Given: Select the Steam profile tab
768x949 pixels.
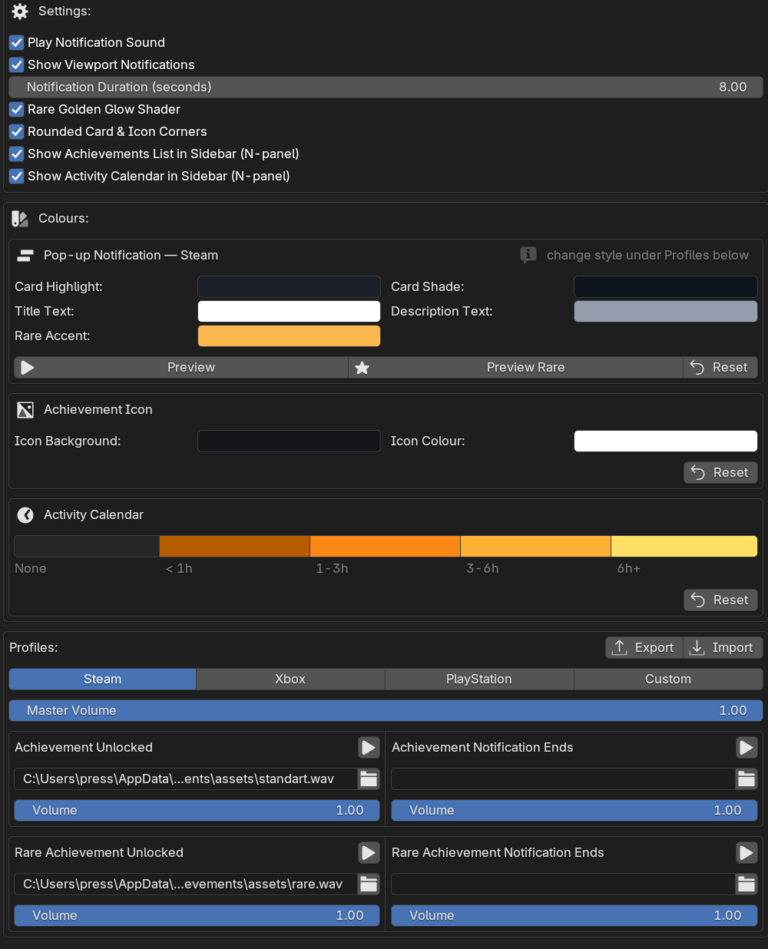Looking at the screenshot, I should click(x=102, y=679).
